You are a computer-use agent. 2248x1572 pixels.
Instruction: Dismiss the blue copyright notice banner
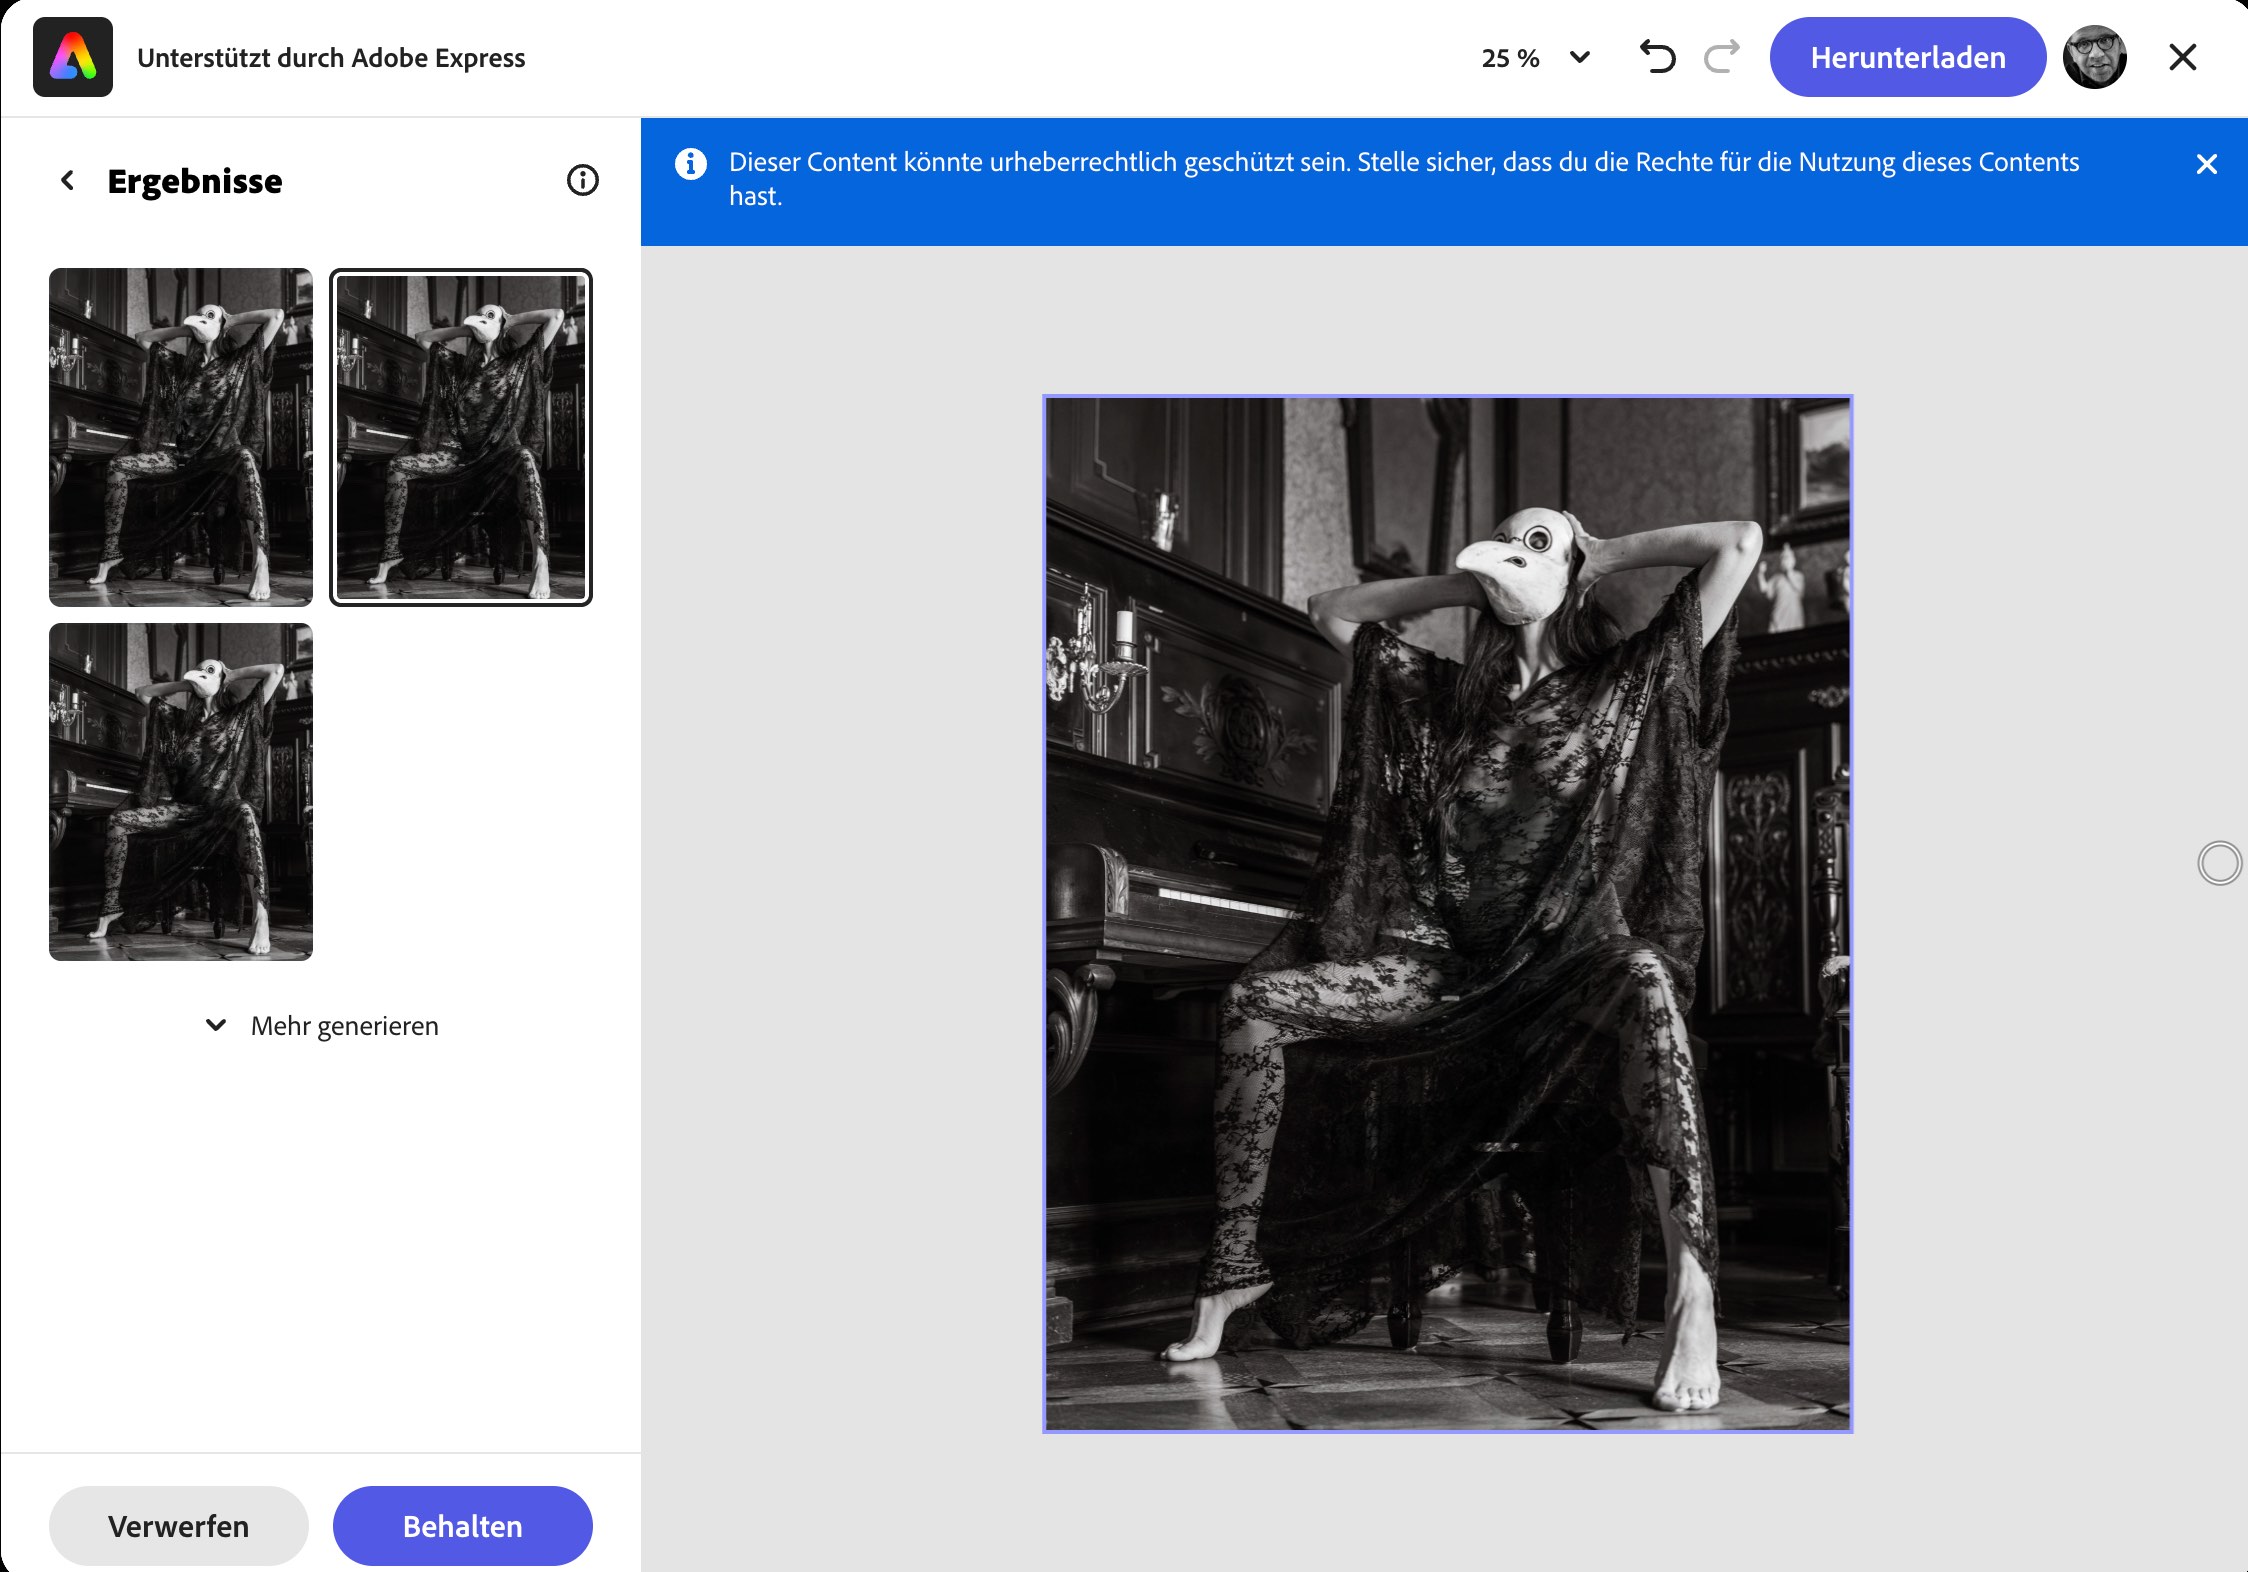pyautogui.click(x=2206, y=164)
